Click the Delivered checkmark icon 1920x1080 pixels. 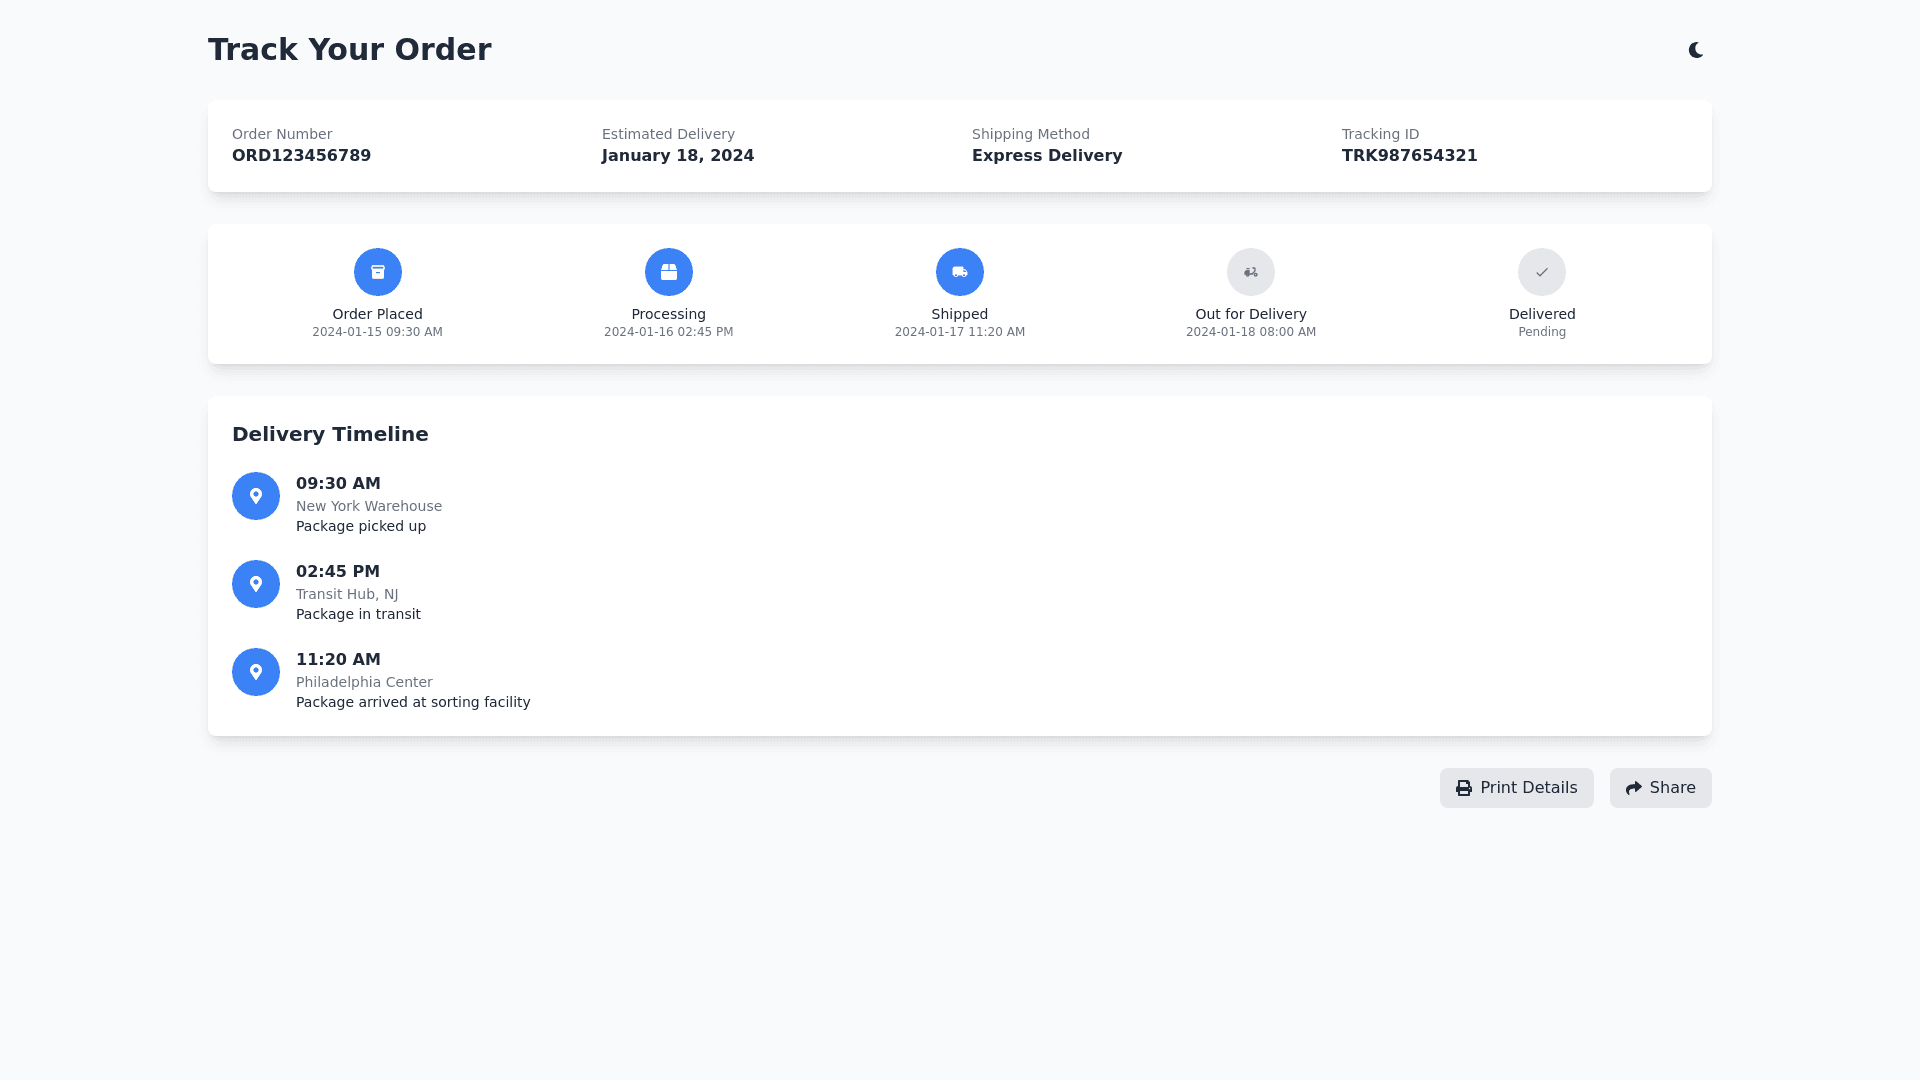click(1542, 272)
